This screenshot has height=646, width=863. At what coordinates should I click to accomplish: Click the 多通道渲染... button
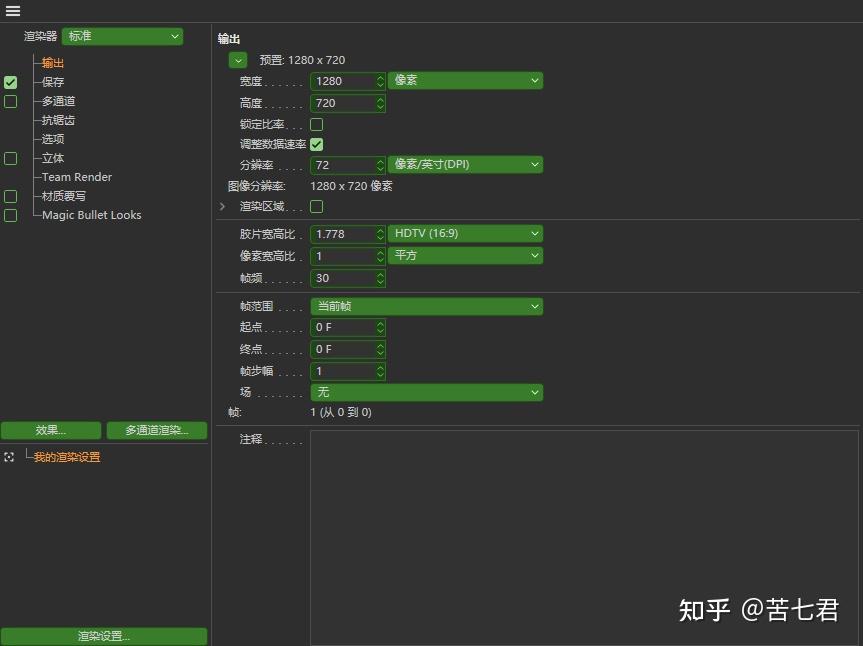(x=156, y=430)
